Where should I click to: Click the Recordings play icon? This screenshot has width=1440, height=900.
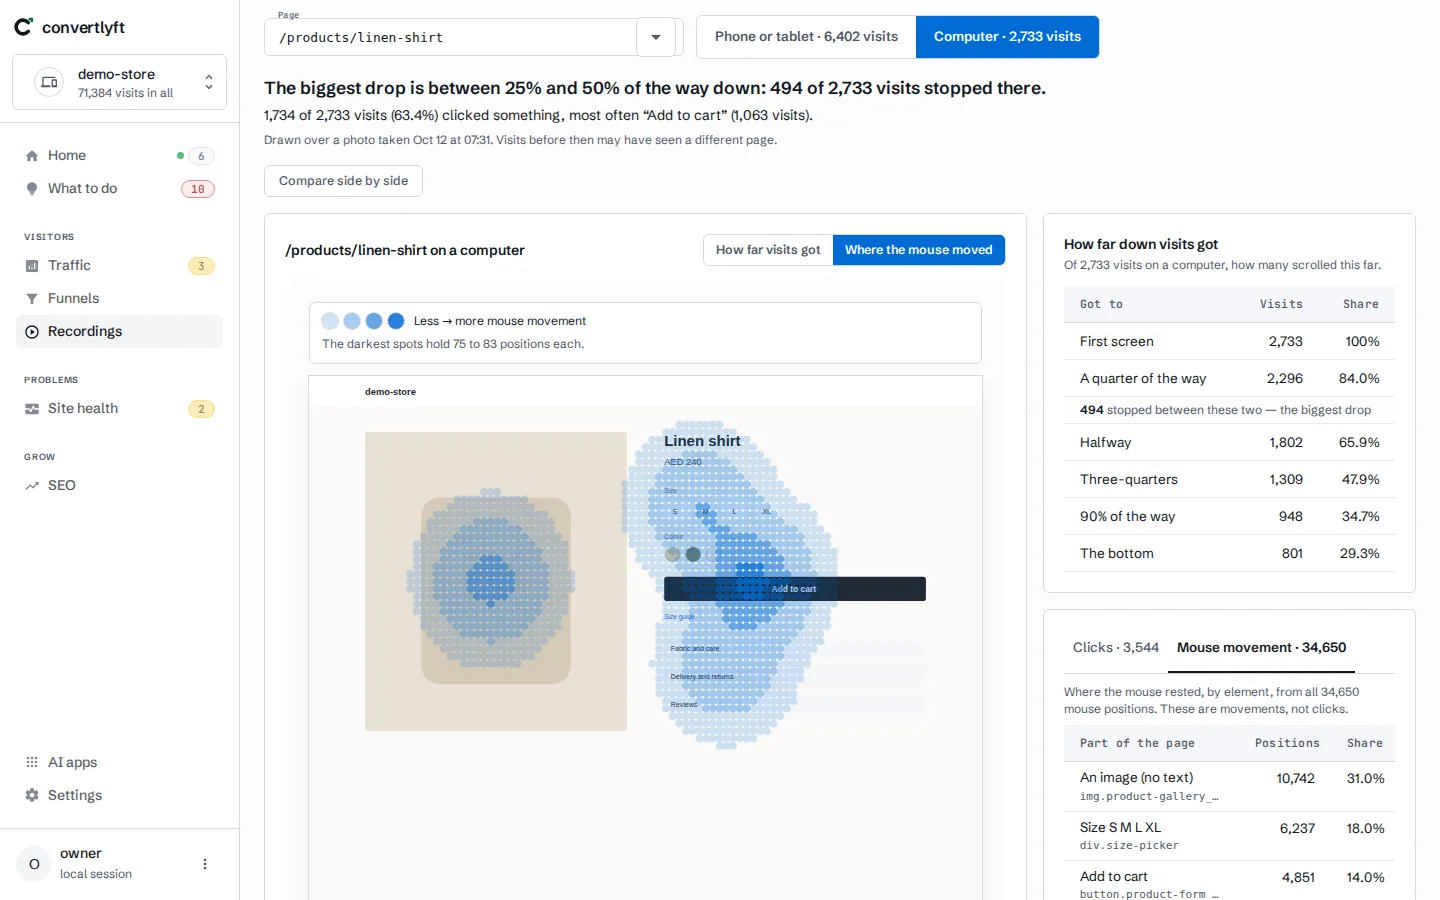[x=32, y=332]
